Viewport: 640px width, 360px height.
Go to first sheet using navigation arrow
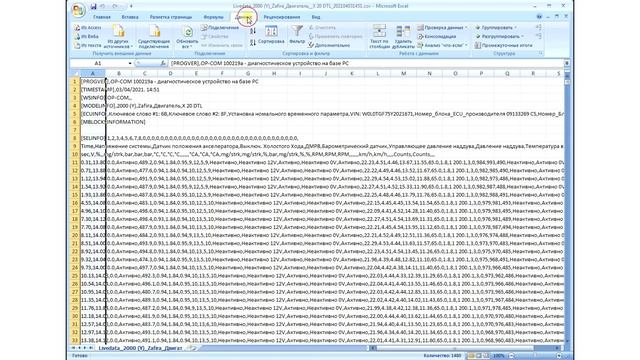[74, 348]
